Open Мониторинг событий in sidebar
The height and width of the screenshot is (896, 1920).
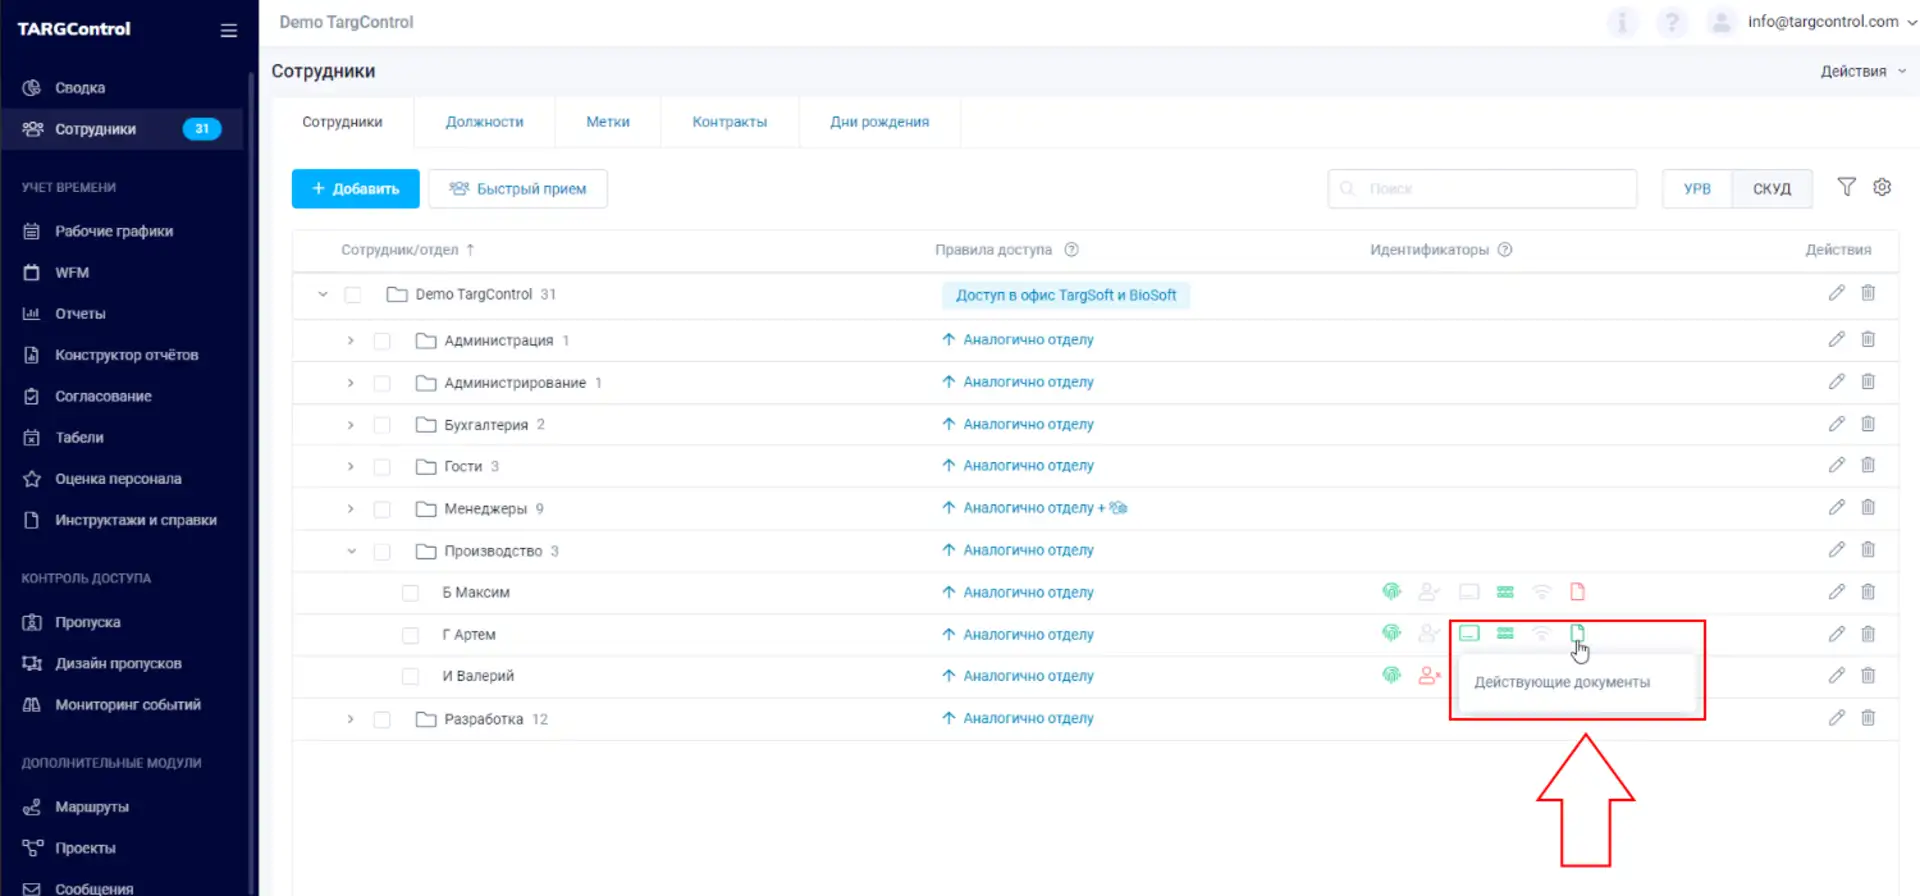[x=128, y=705]
